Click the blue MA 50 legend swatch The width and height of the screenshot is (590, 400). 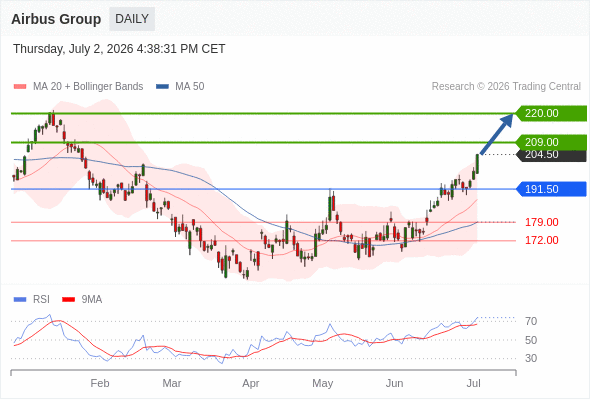click(x=162, y=87)
